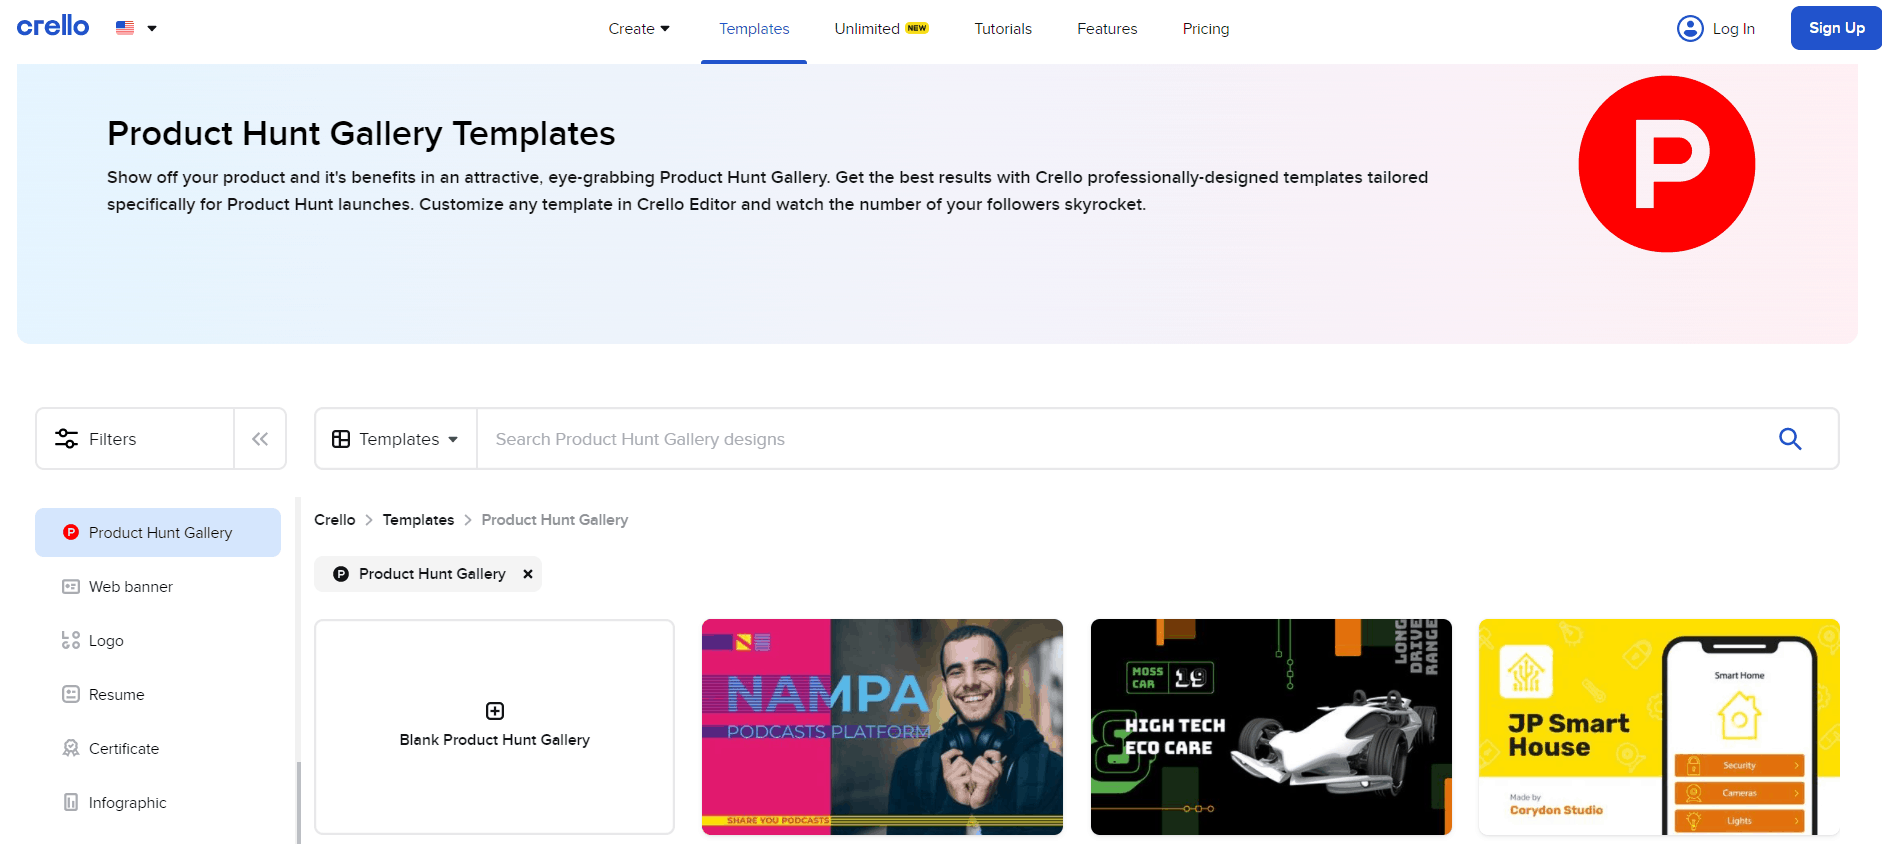
Task: Open the JP Smart House template
Action: (1659, 727)
